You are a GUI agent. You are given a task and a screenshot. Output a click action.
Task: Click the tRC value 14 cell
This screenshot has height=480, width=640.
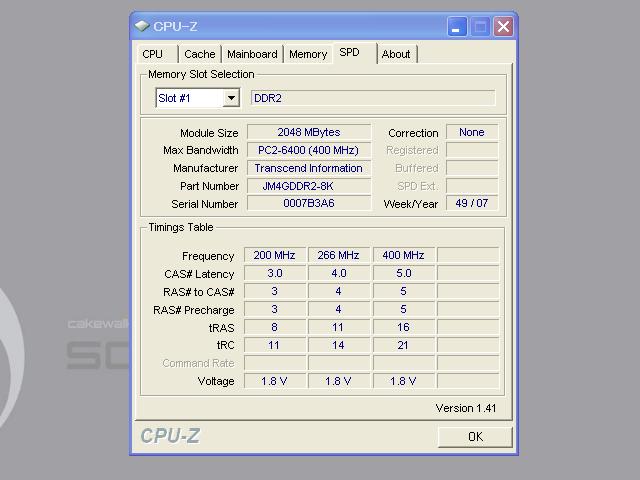[339, 345]
